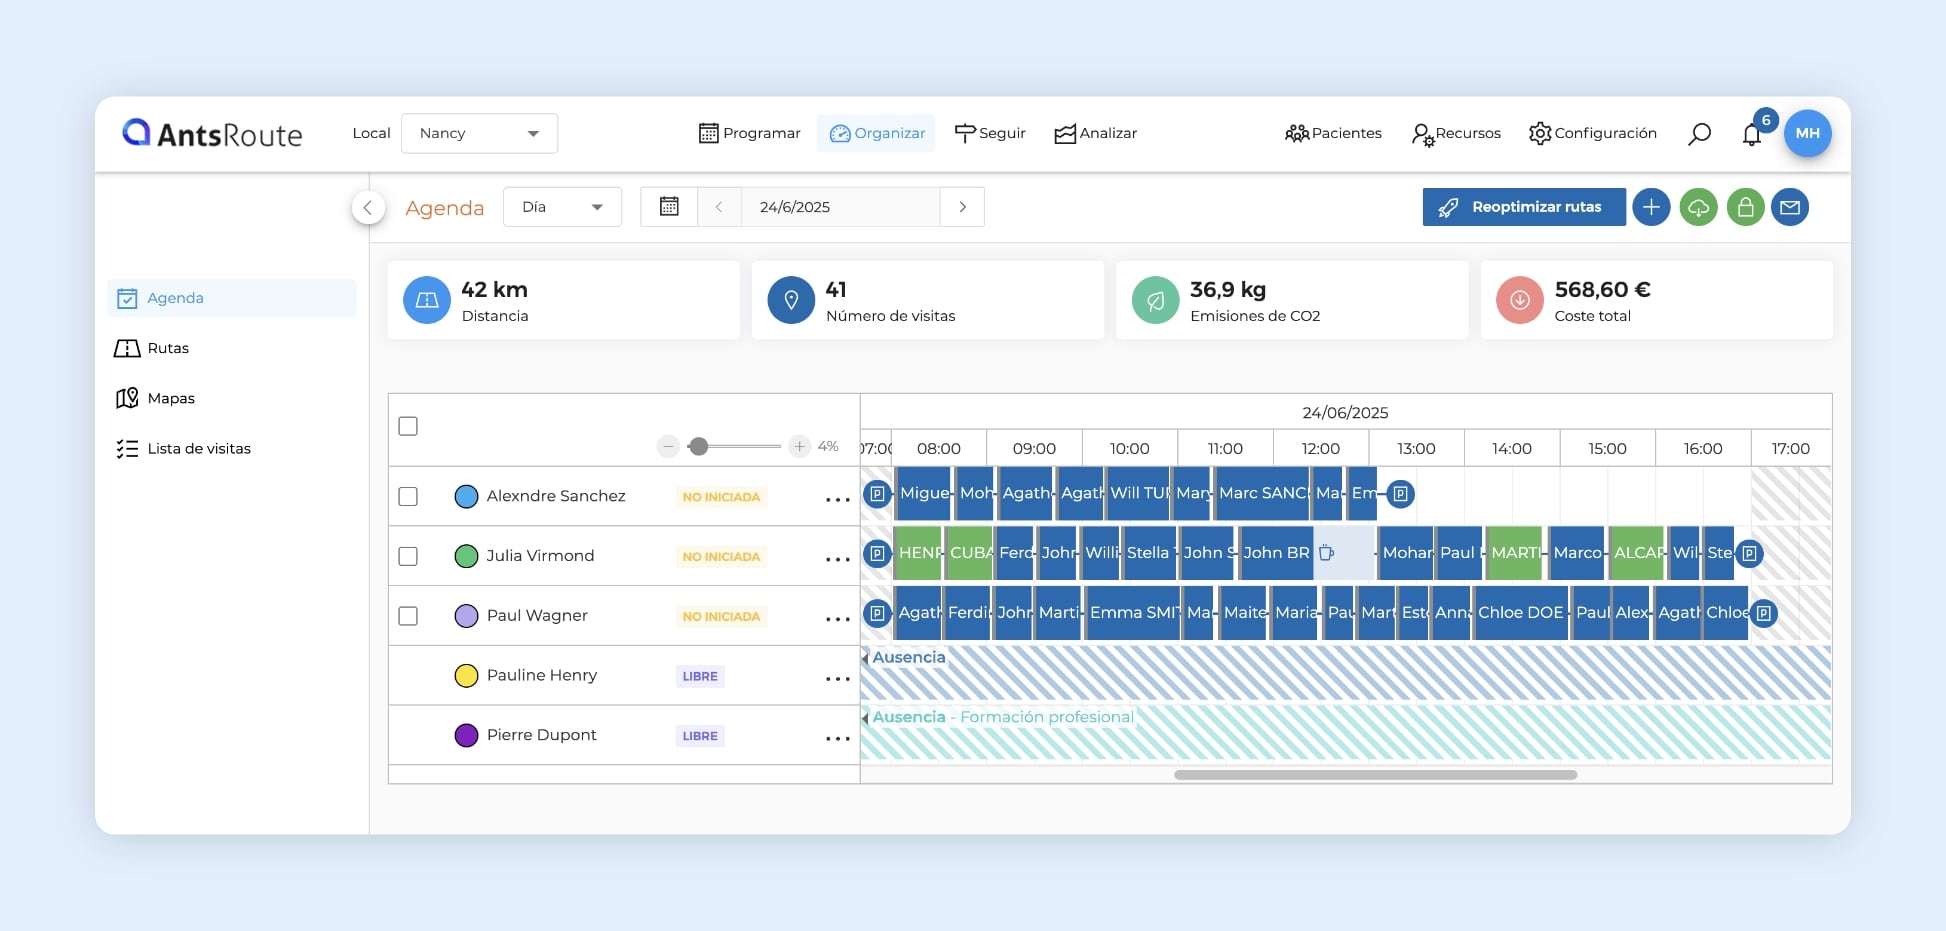Click the timeline zoom slider handle

click(x=699, y=446)
